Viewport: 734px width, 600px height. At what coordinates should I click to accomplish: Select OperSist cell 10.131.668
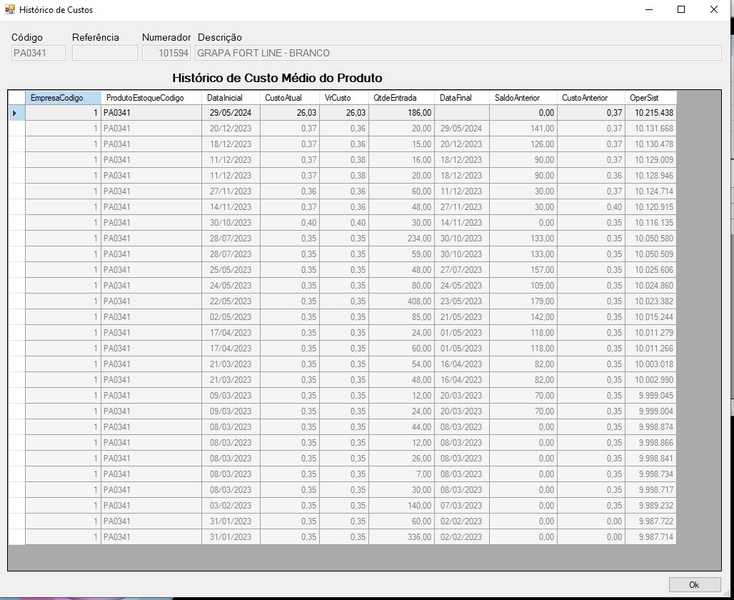click(651, 129)
